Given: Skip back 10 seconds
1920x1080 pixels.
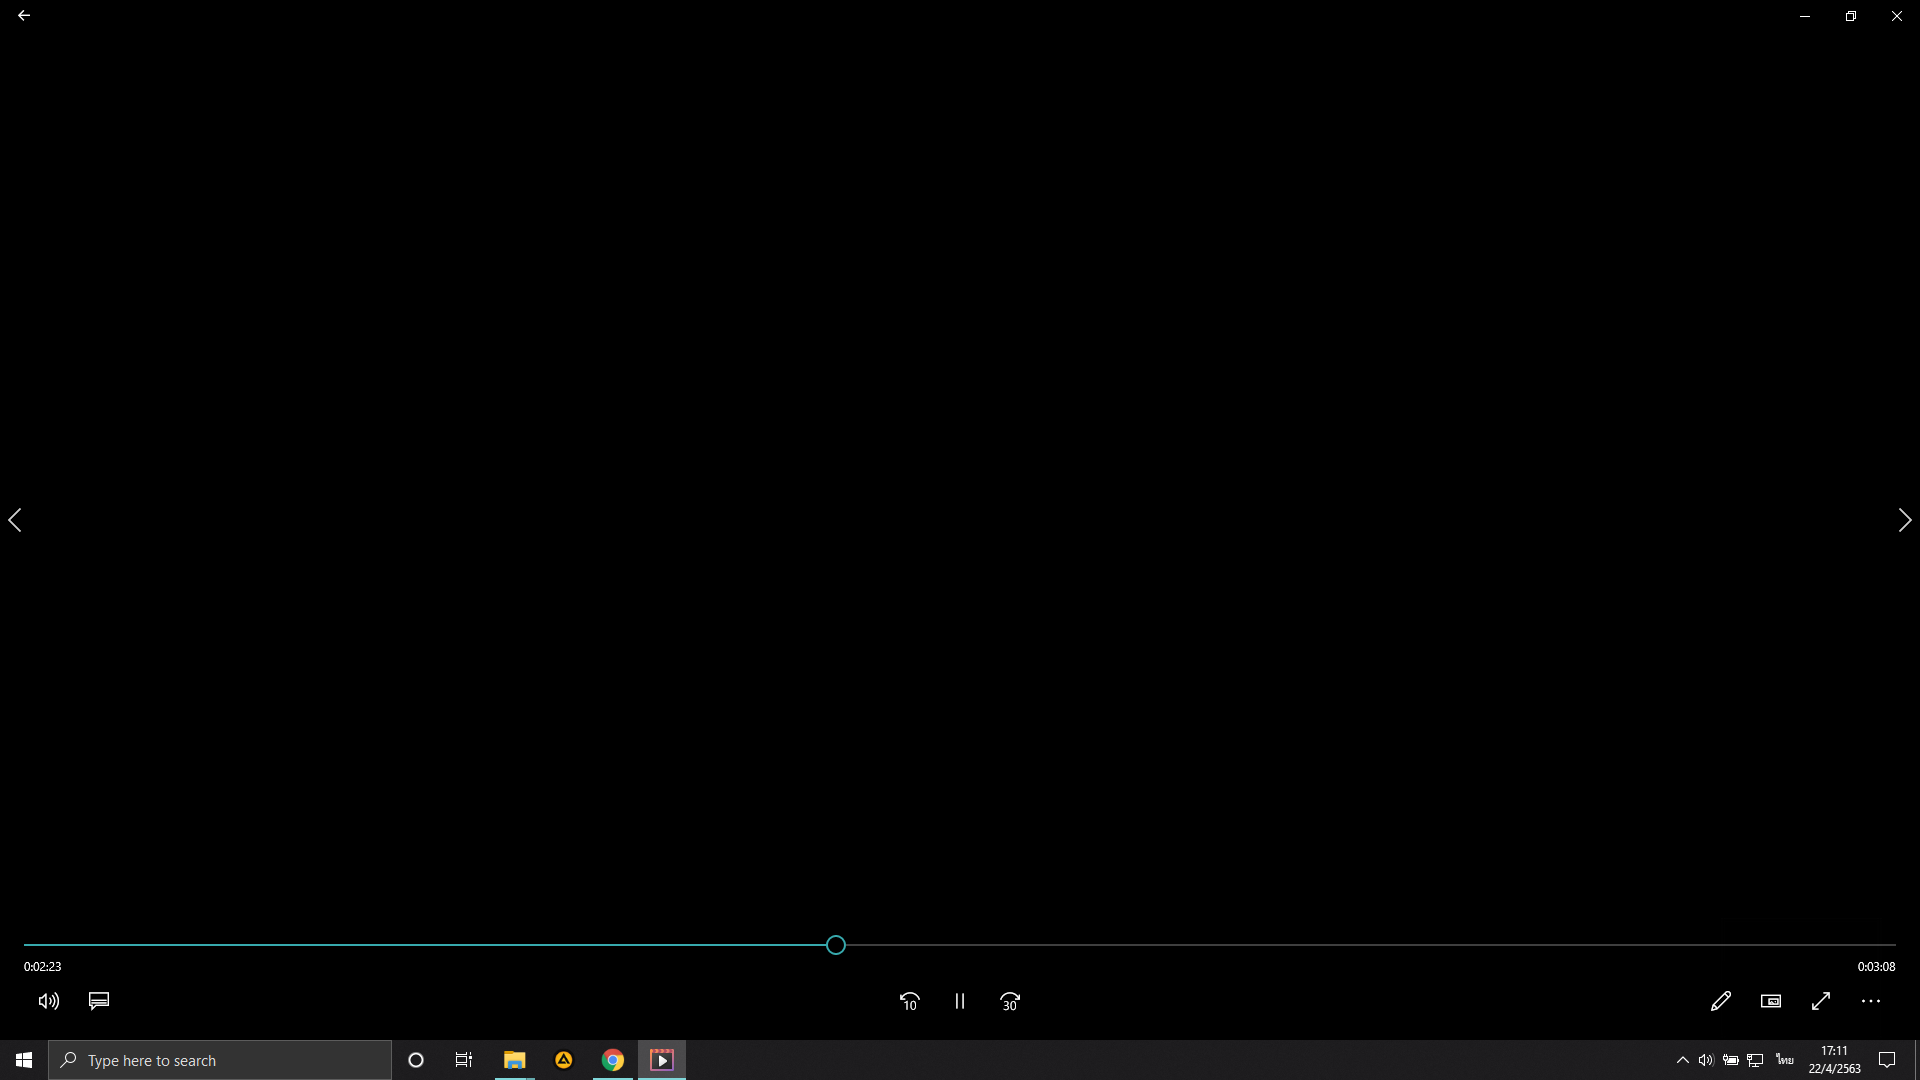Looking at the screenshot, I should [909, 1001].
